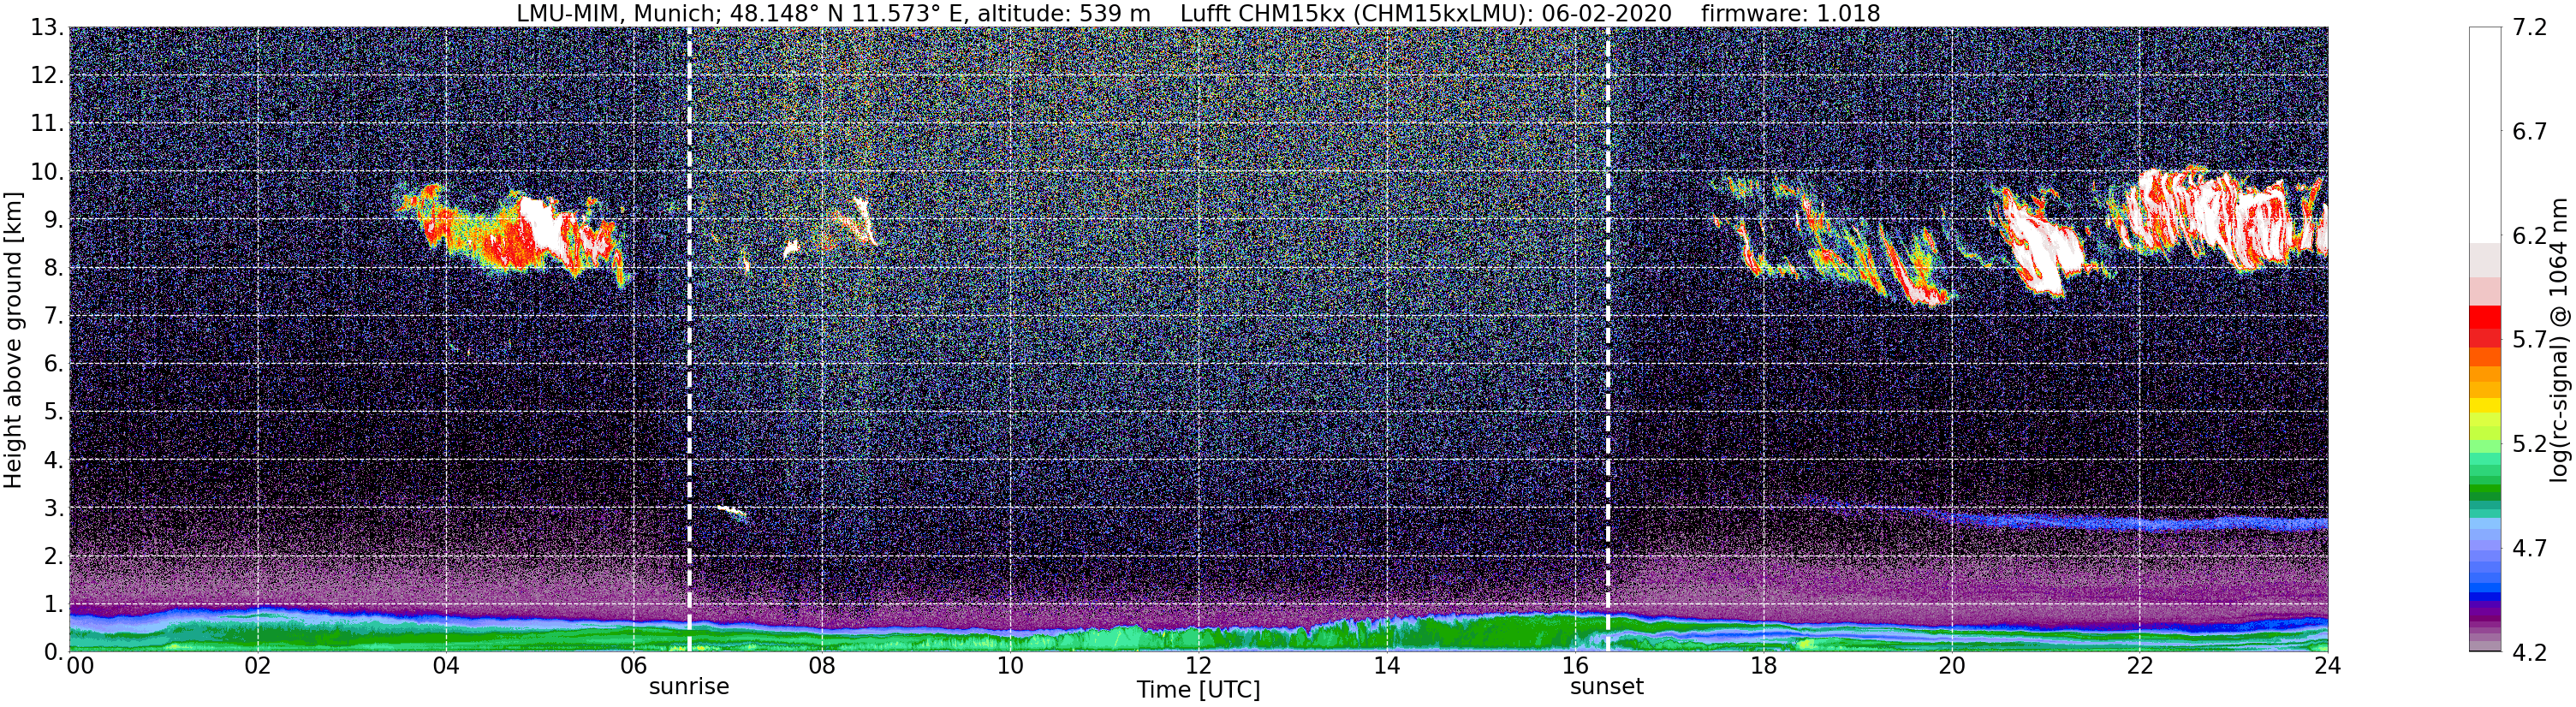Click the y-axis tick label '5.'
The image size is (2576, 707).
53,412
